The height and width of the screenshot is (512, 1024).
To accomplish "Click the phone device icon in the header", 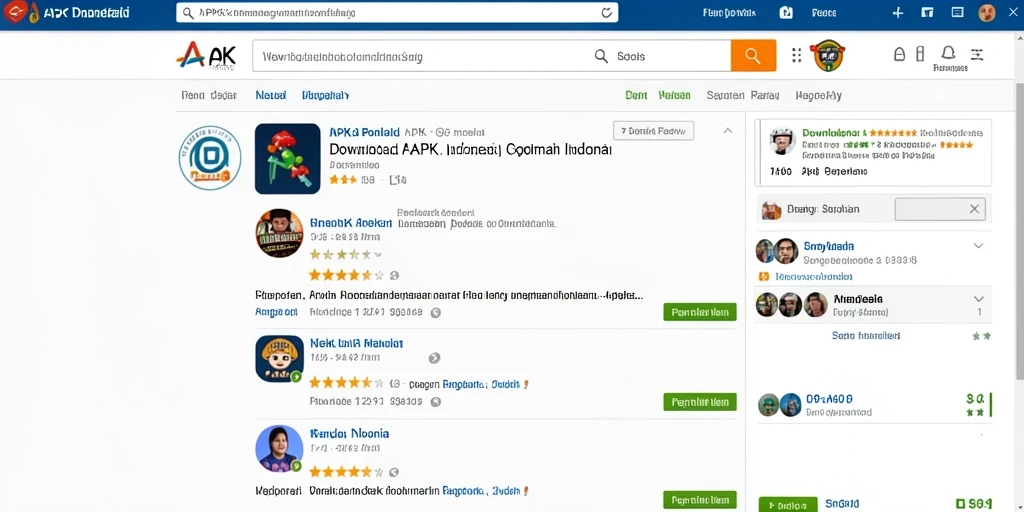I will pyautogui.click(x=920, y=54).
